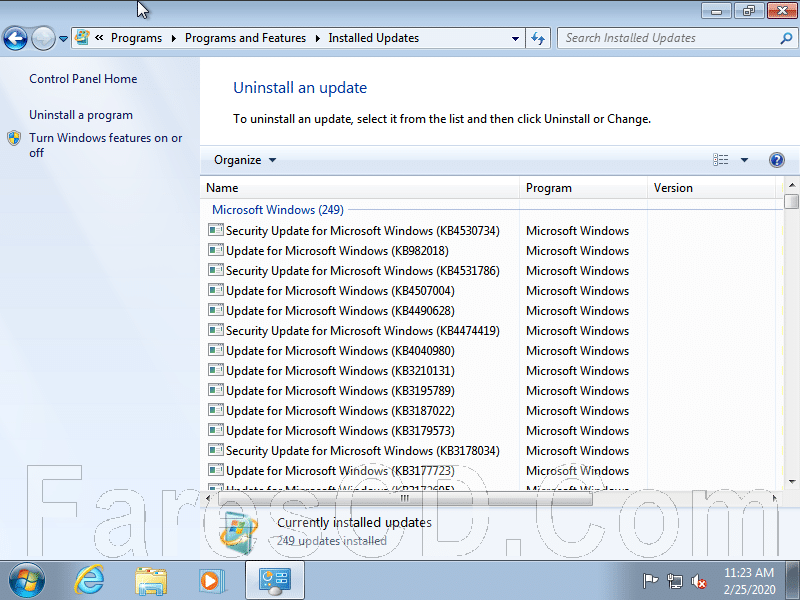
Task: Change view using the view icon
Action: click(x=720, y=160)
